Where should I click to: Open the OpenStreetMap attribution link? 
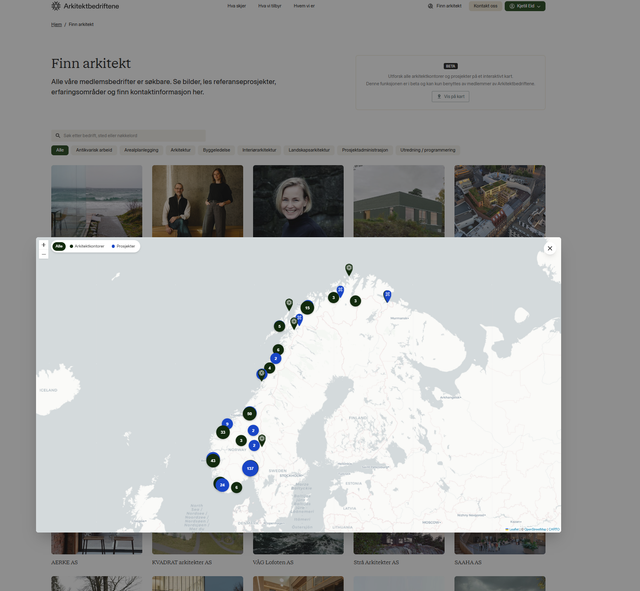pos(535,529)
